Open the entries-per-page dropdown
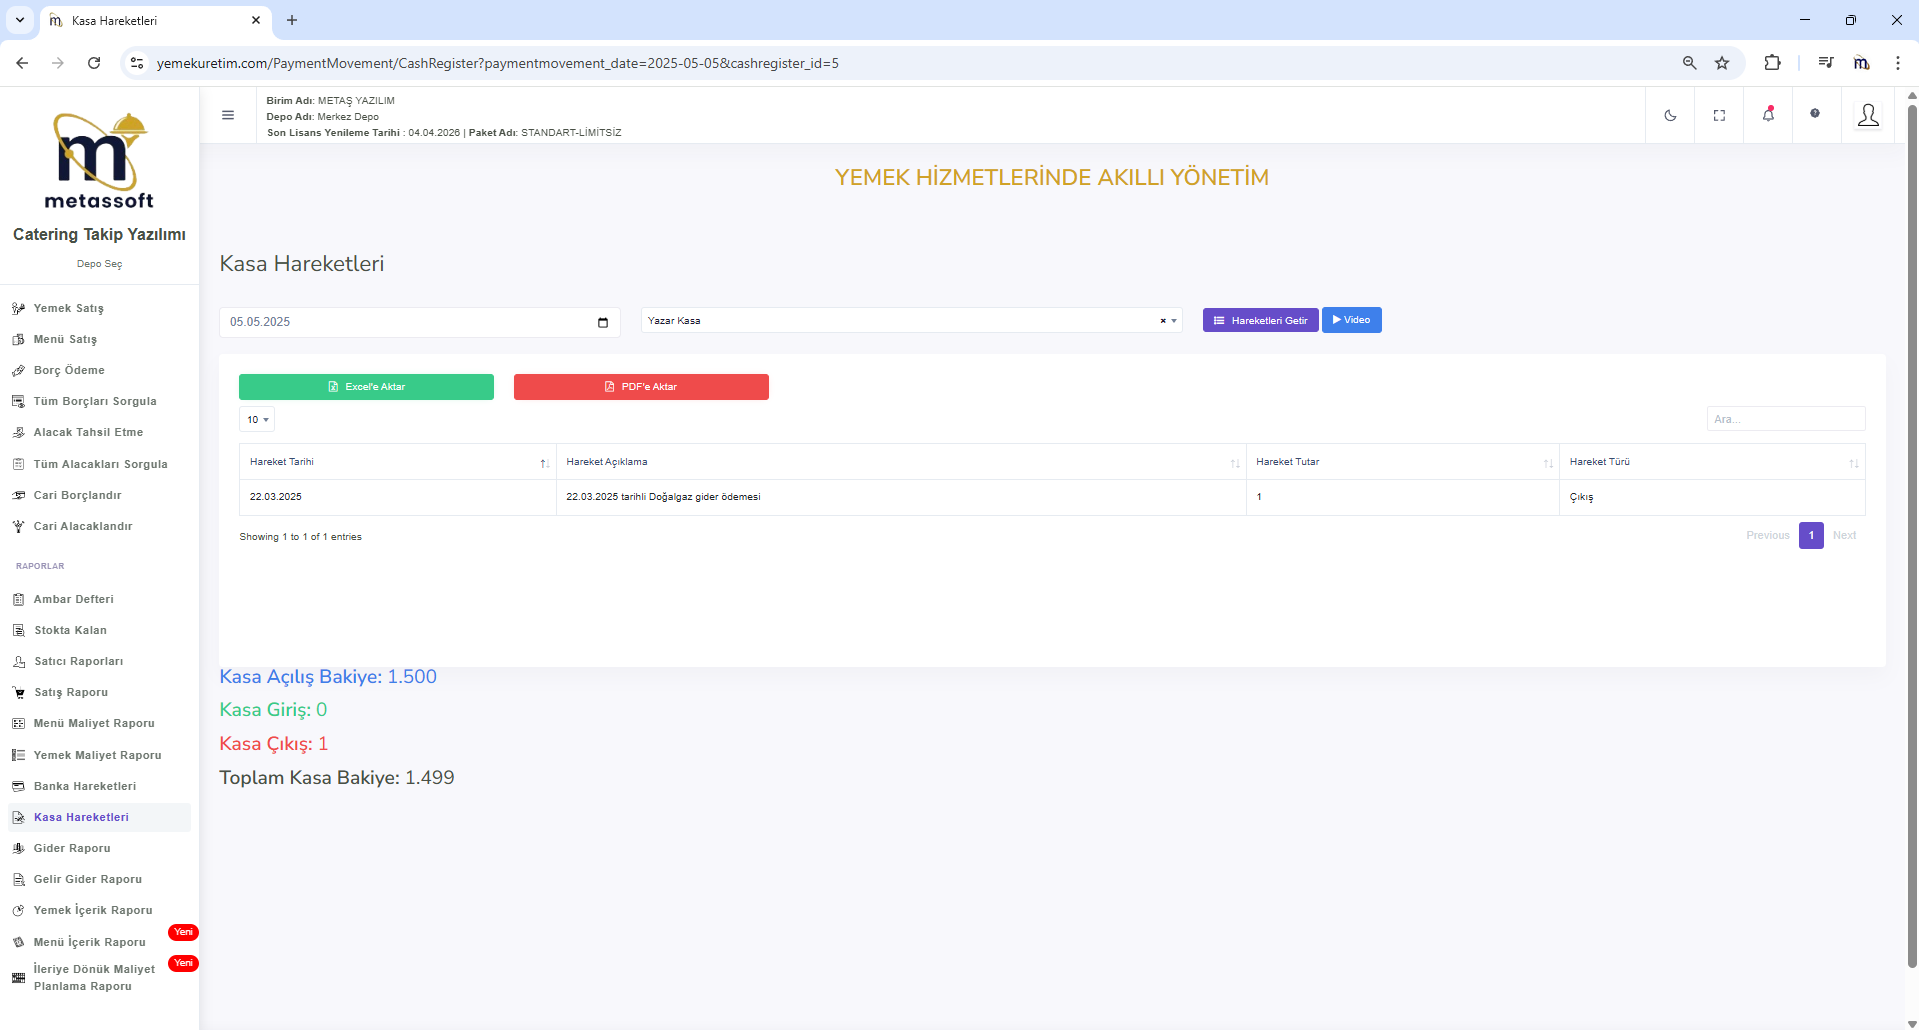The width and height of the screenshot is (1919, 1030). [257, 420]
